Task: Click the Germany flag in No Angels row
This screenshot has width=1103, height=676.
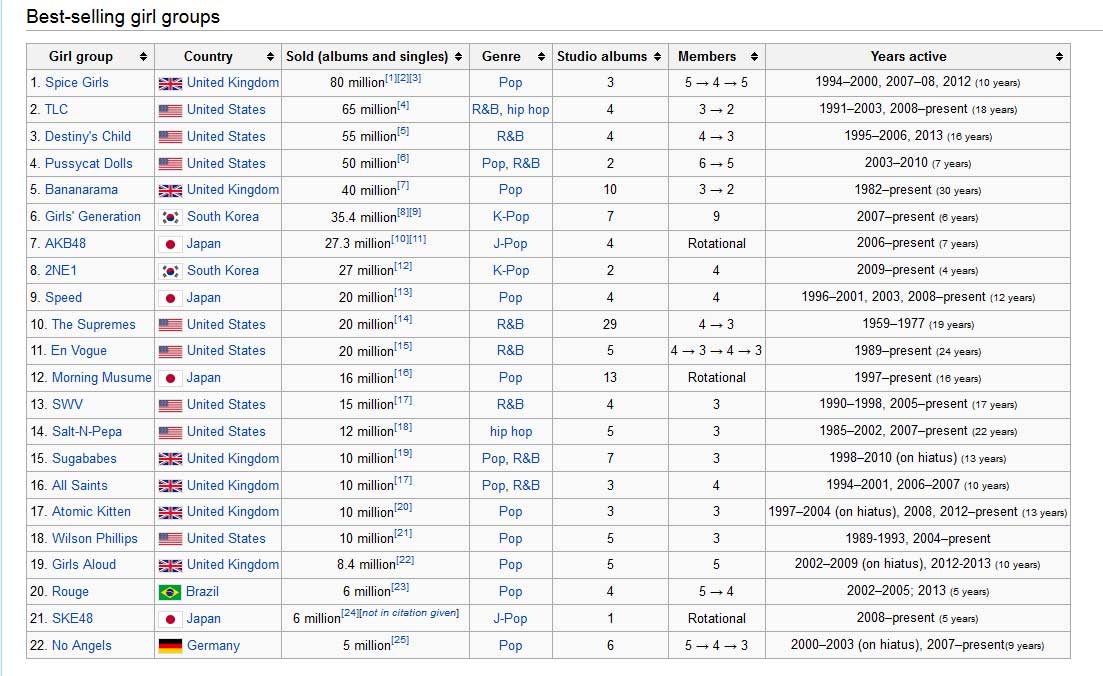Action: click(x=170, y=646)
